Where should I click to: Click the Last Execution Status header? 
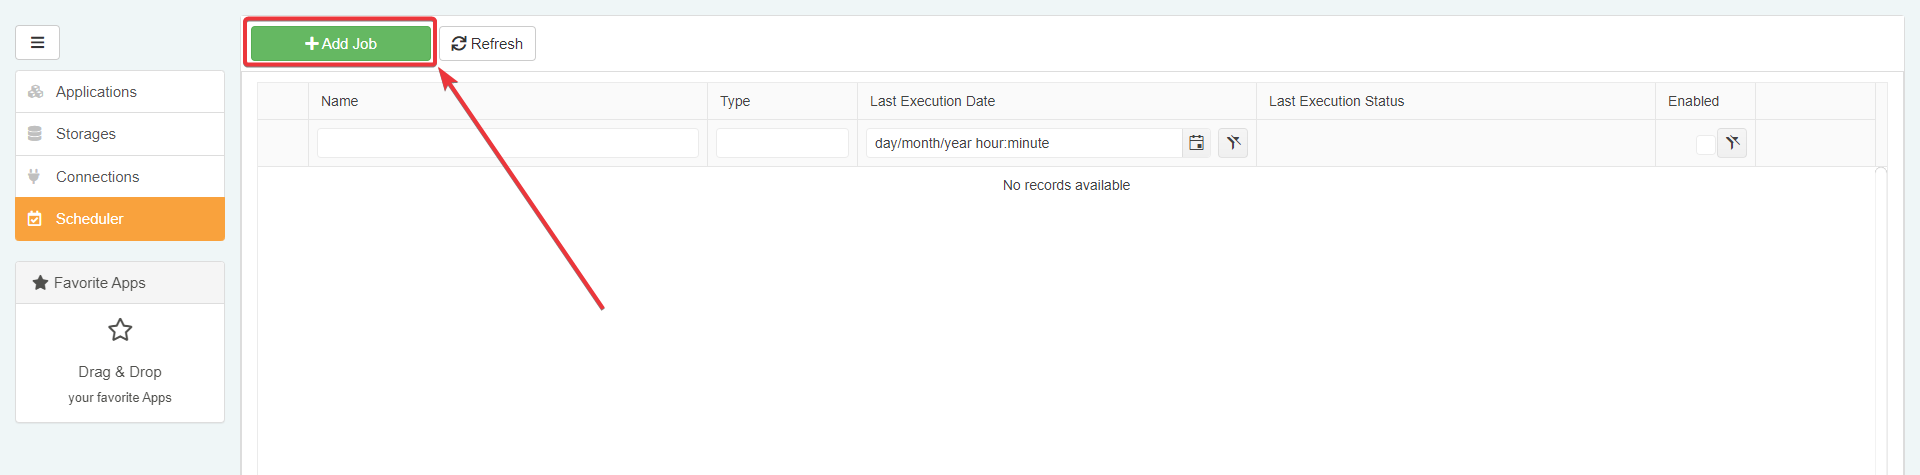click(1336, 101)
